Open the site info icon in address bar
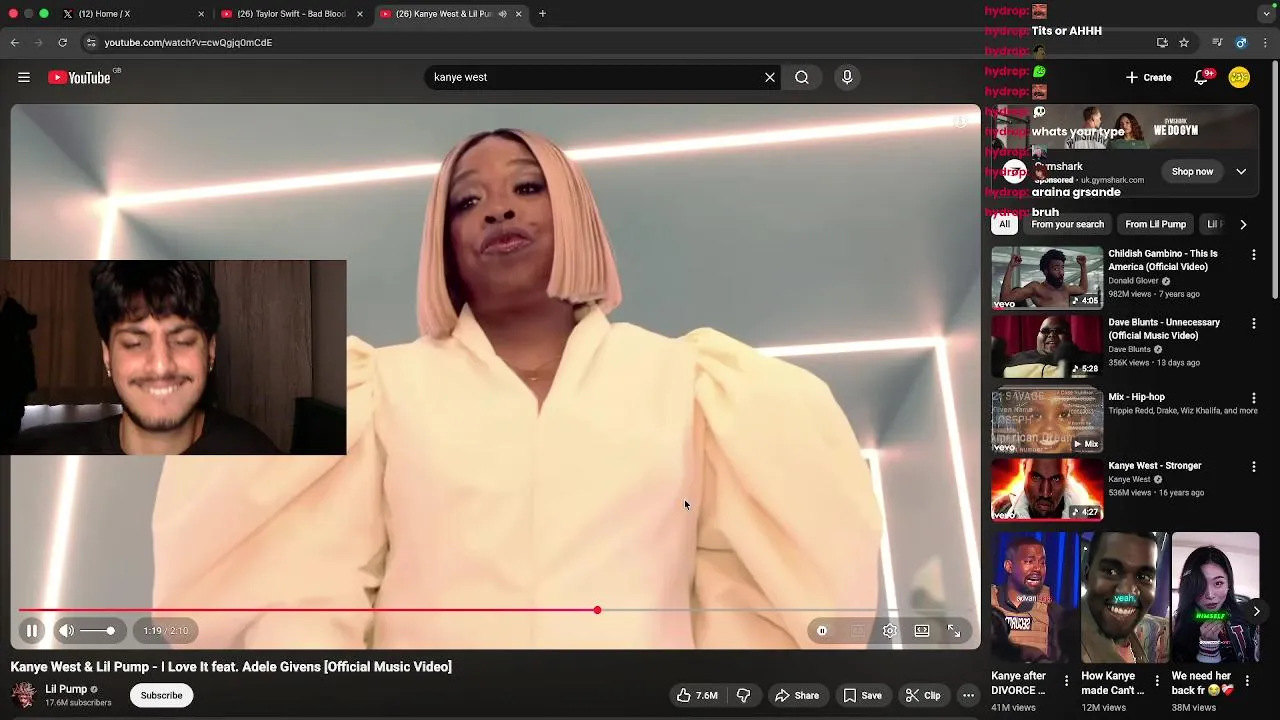Image resolution: width=1280 pixels, height=720 pixels. pos(91,43)
